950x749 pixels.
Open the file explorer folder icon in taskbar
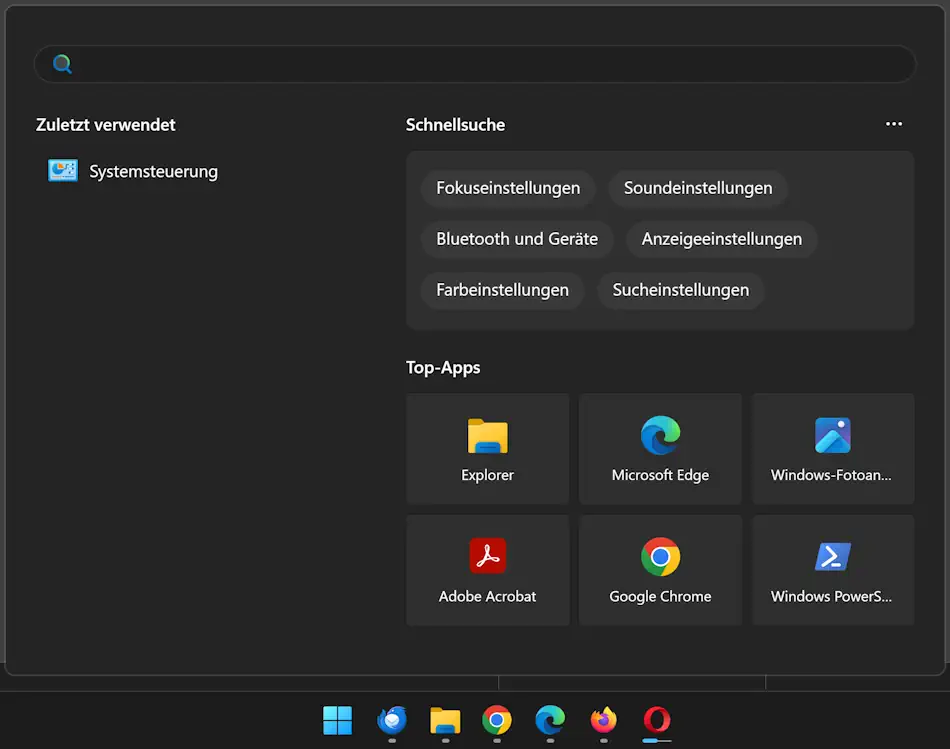[x=445, y=721]
